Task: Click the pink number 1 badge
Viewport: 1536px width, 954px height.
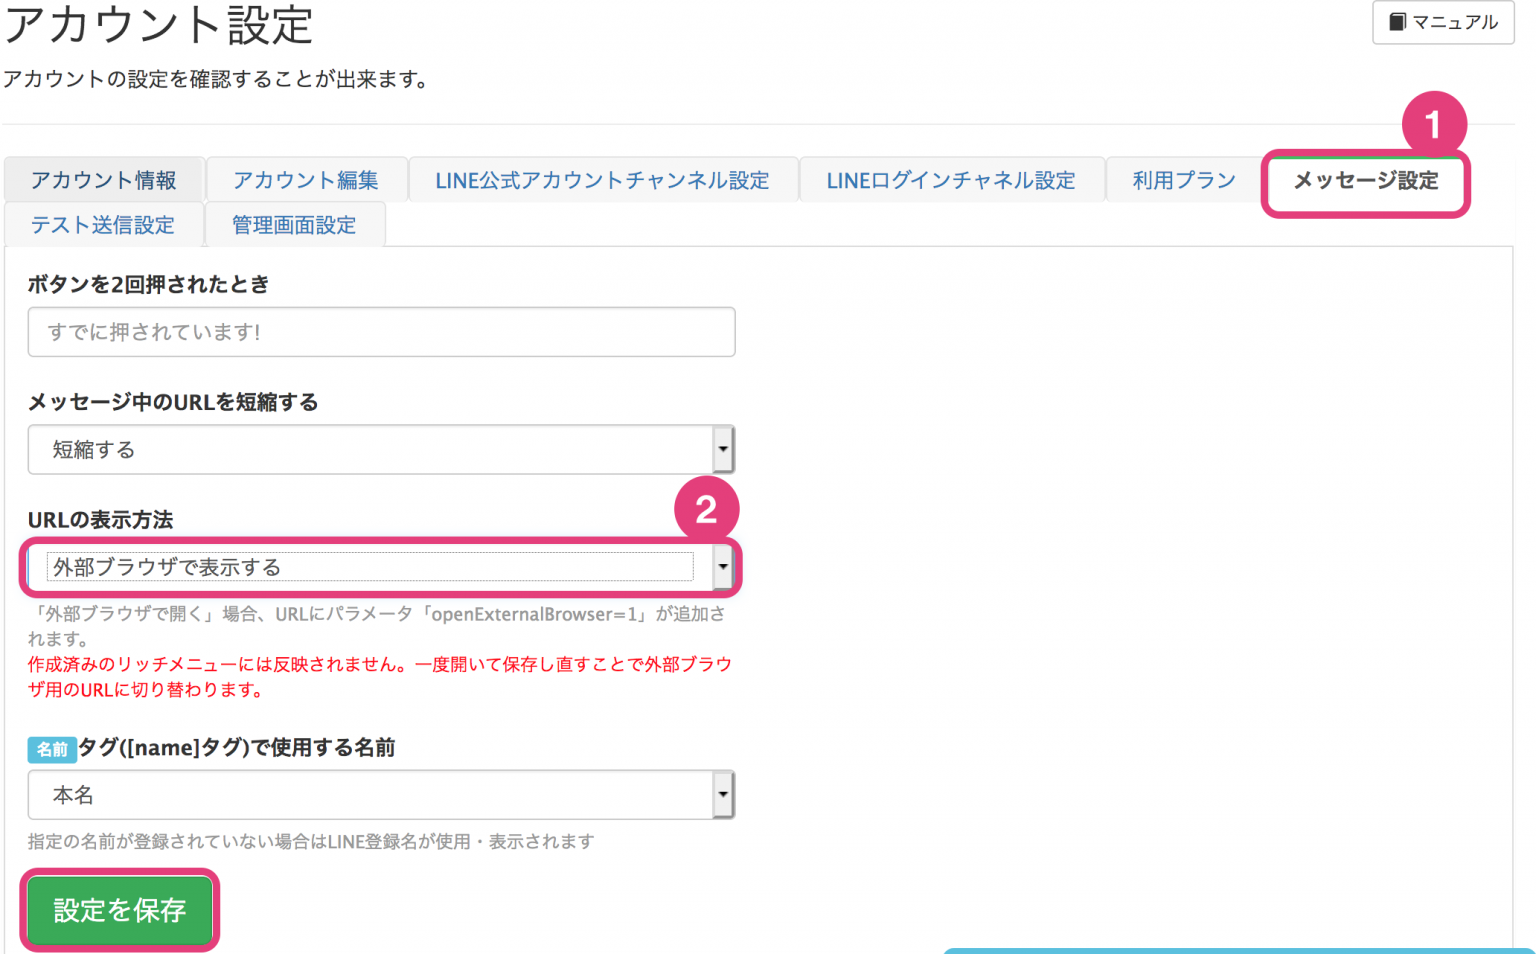Action: [1433, 125]
